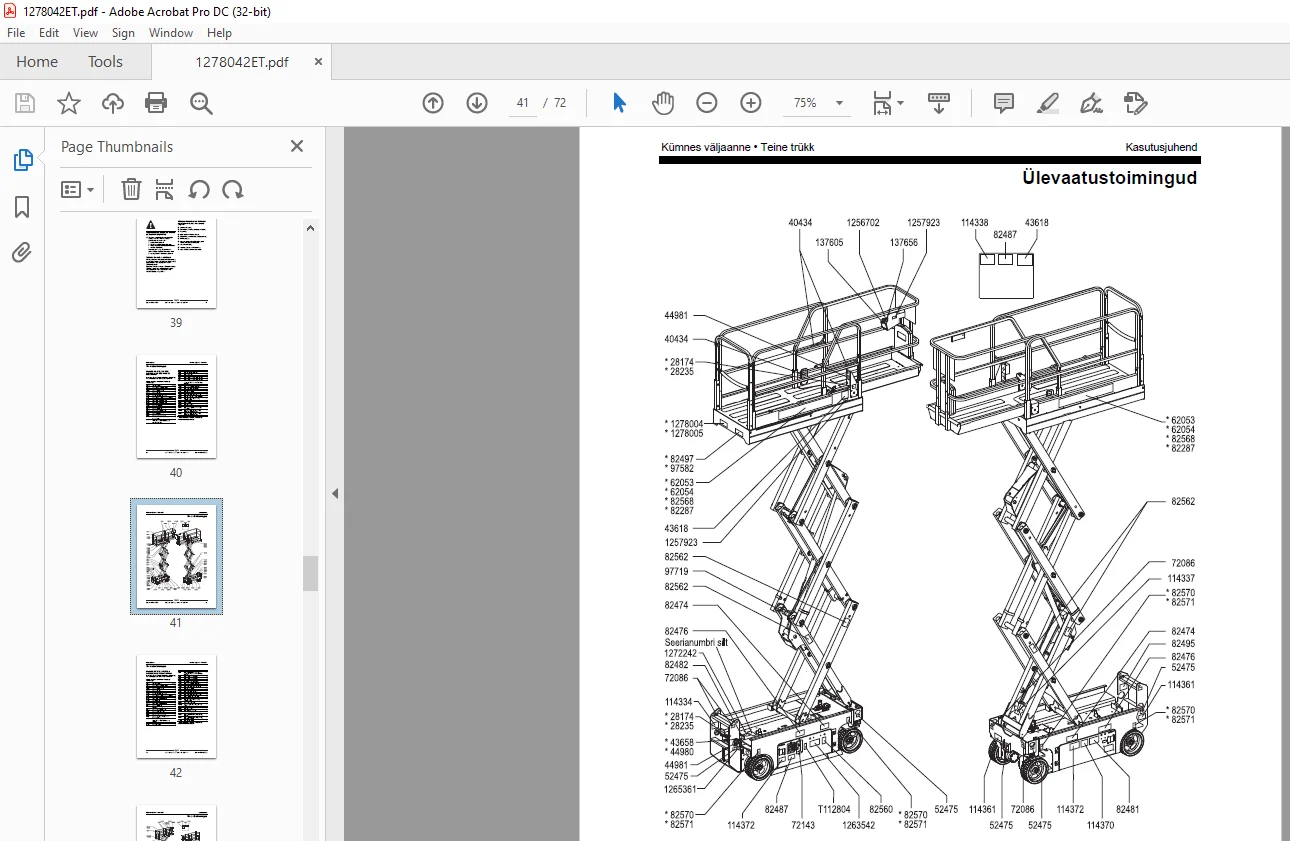Go to previous page with up arrow

pyautogui.click(x=433, y=103)
